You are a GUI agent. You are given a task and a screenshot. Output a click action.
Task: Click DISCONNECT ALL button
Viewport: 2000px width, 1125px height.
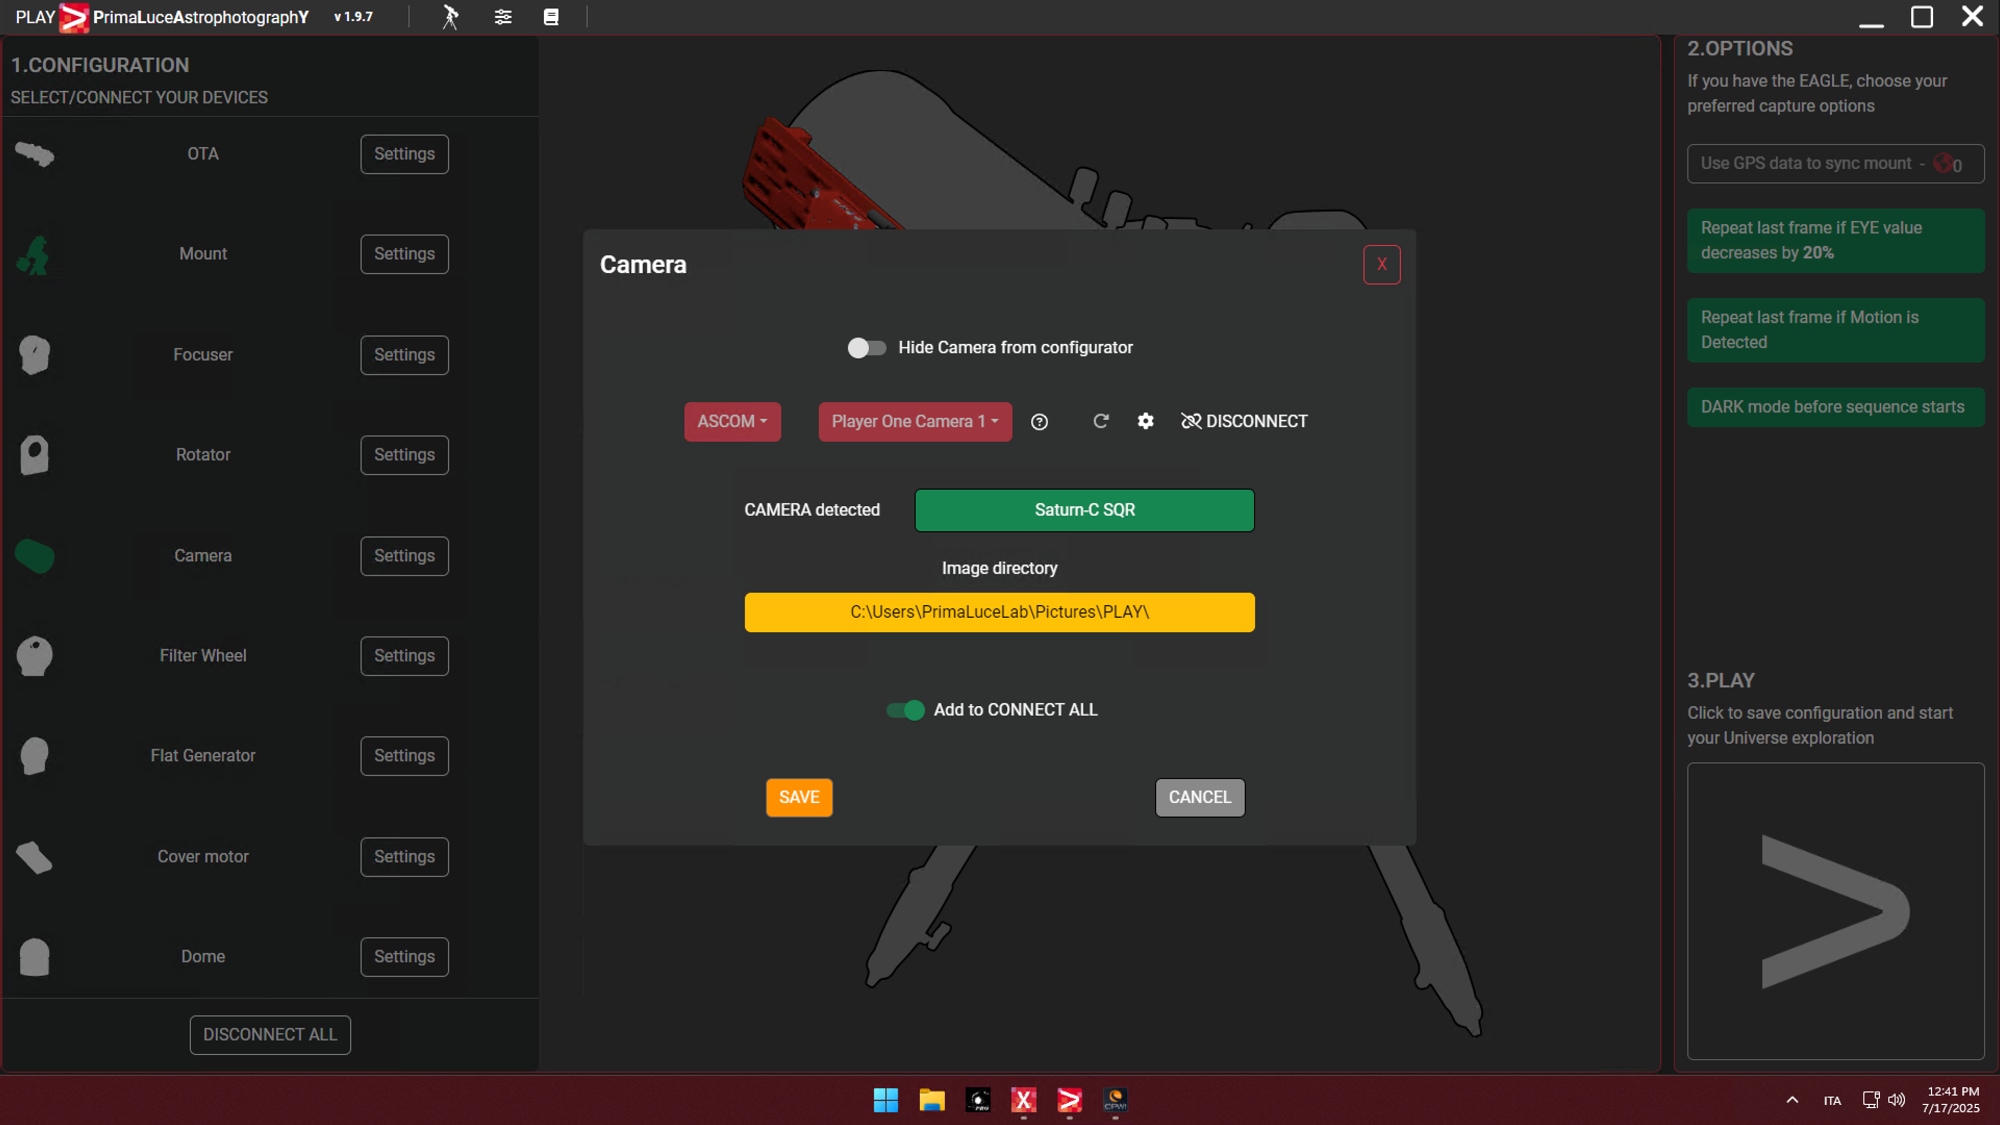tap(270, 1035)
